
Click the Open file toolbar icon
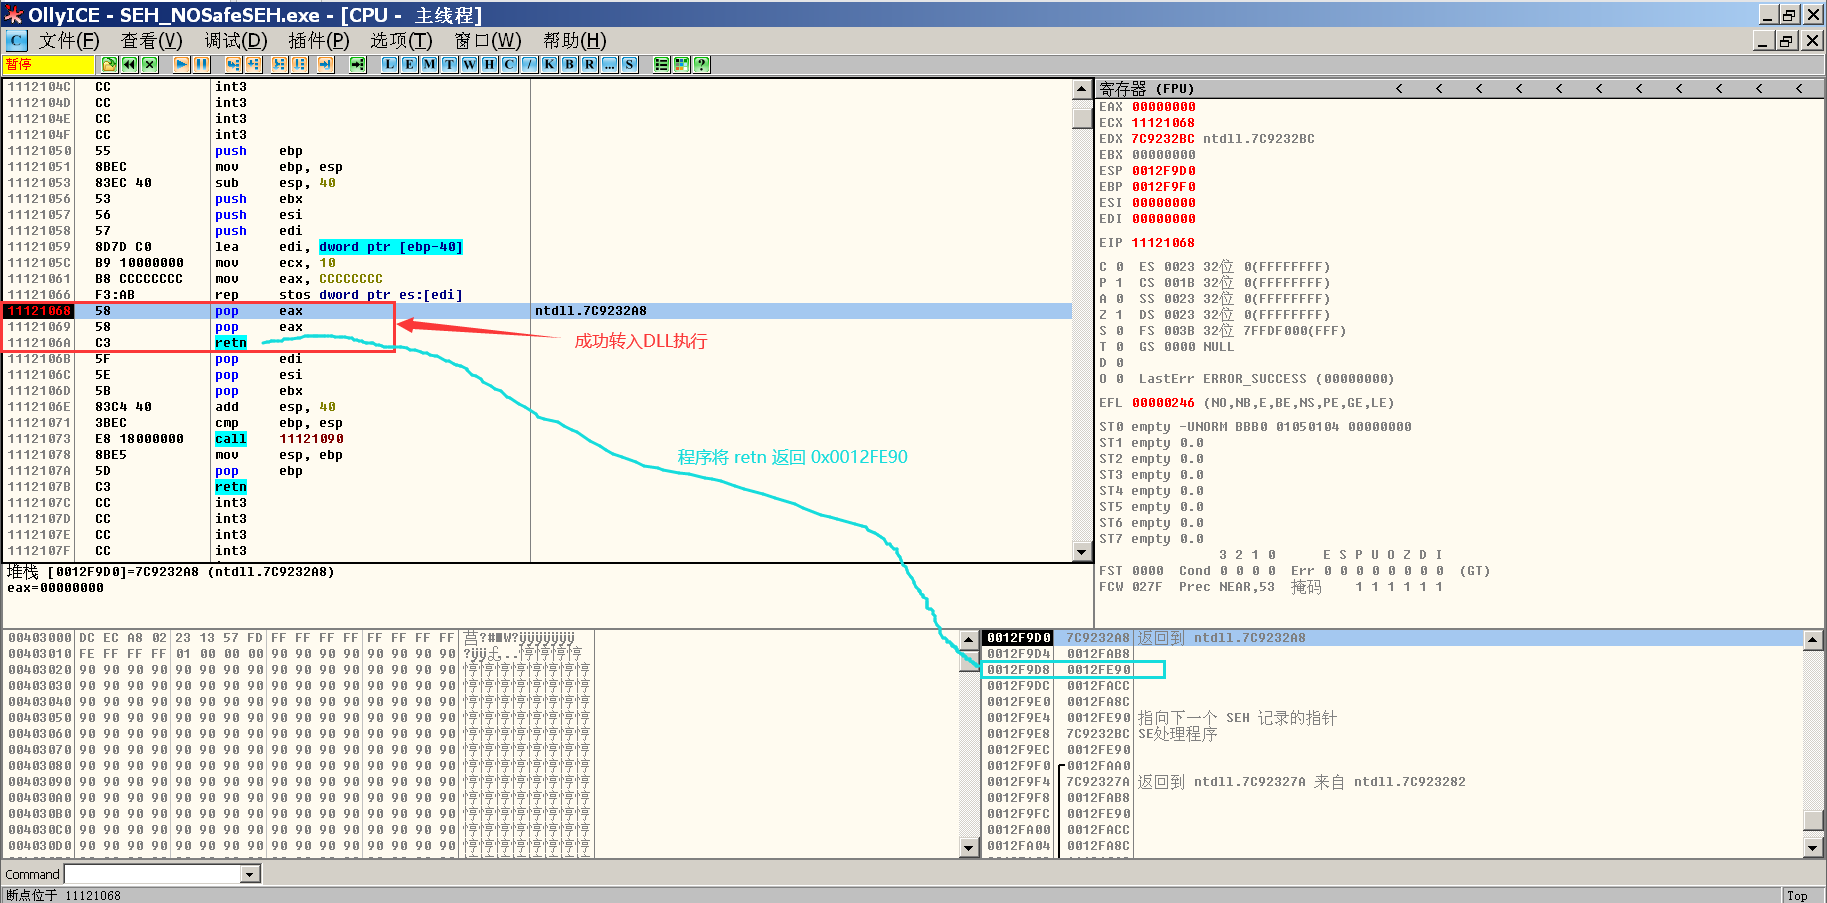(x=109, y=64)
